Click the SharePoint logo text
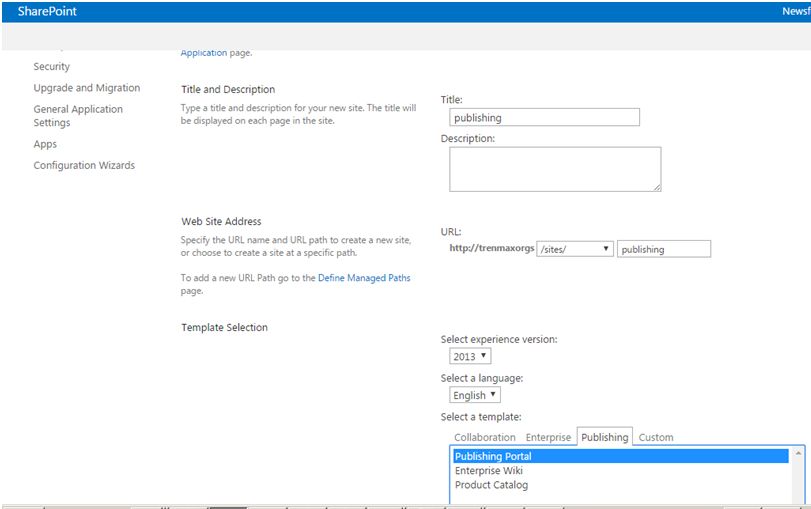The height and width of the screenshot is (509, 811). tap(47, 11)
